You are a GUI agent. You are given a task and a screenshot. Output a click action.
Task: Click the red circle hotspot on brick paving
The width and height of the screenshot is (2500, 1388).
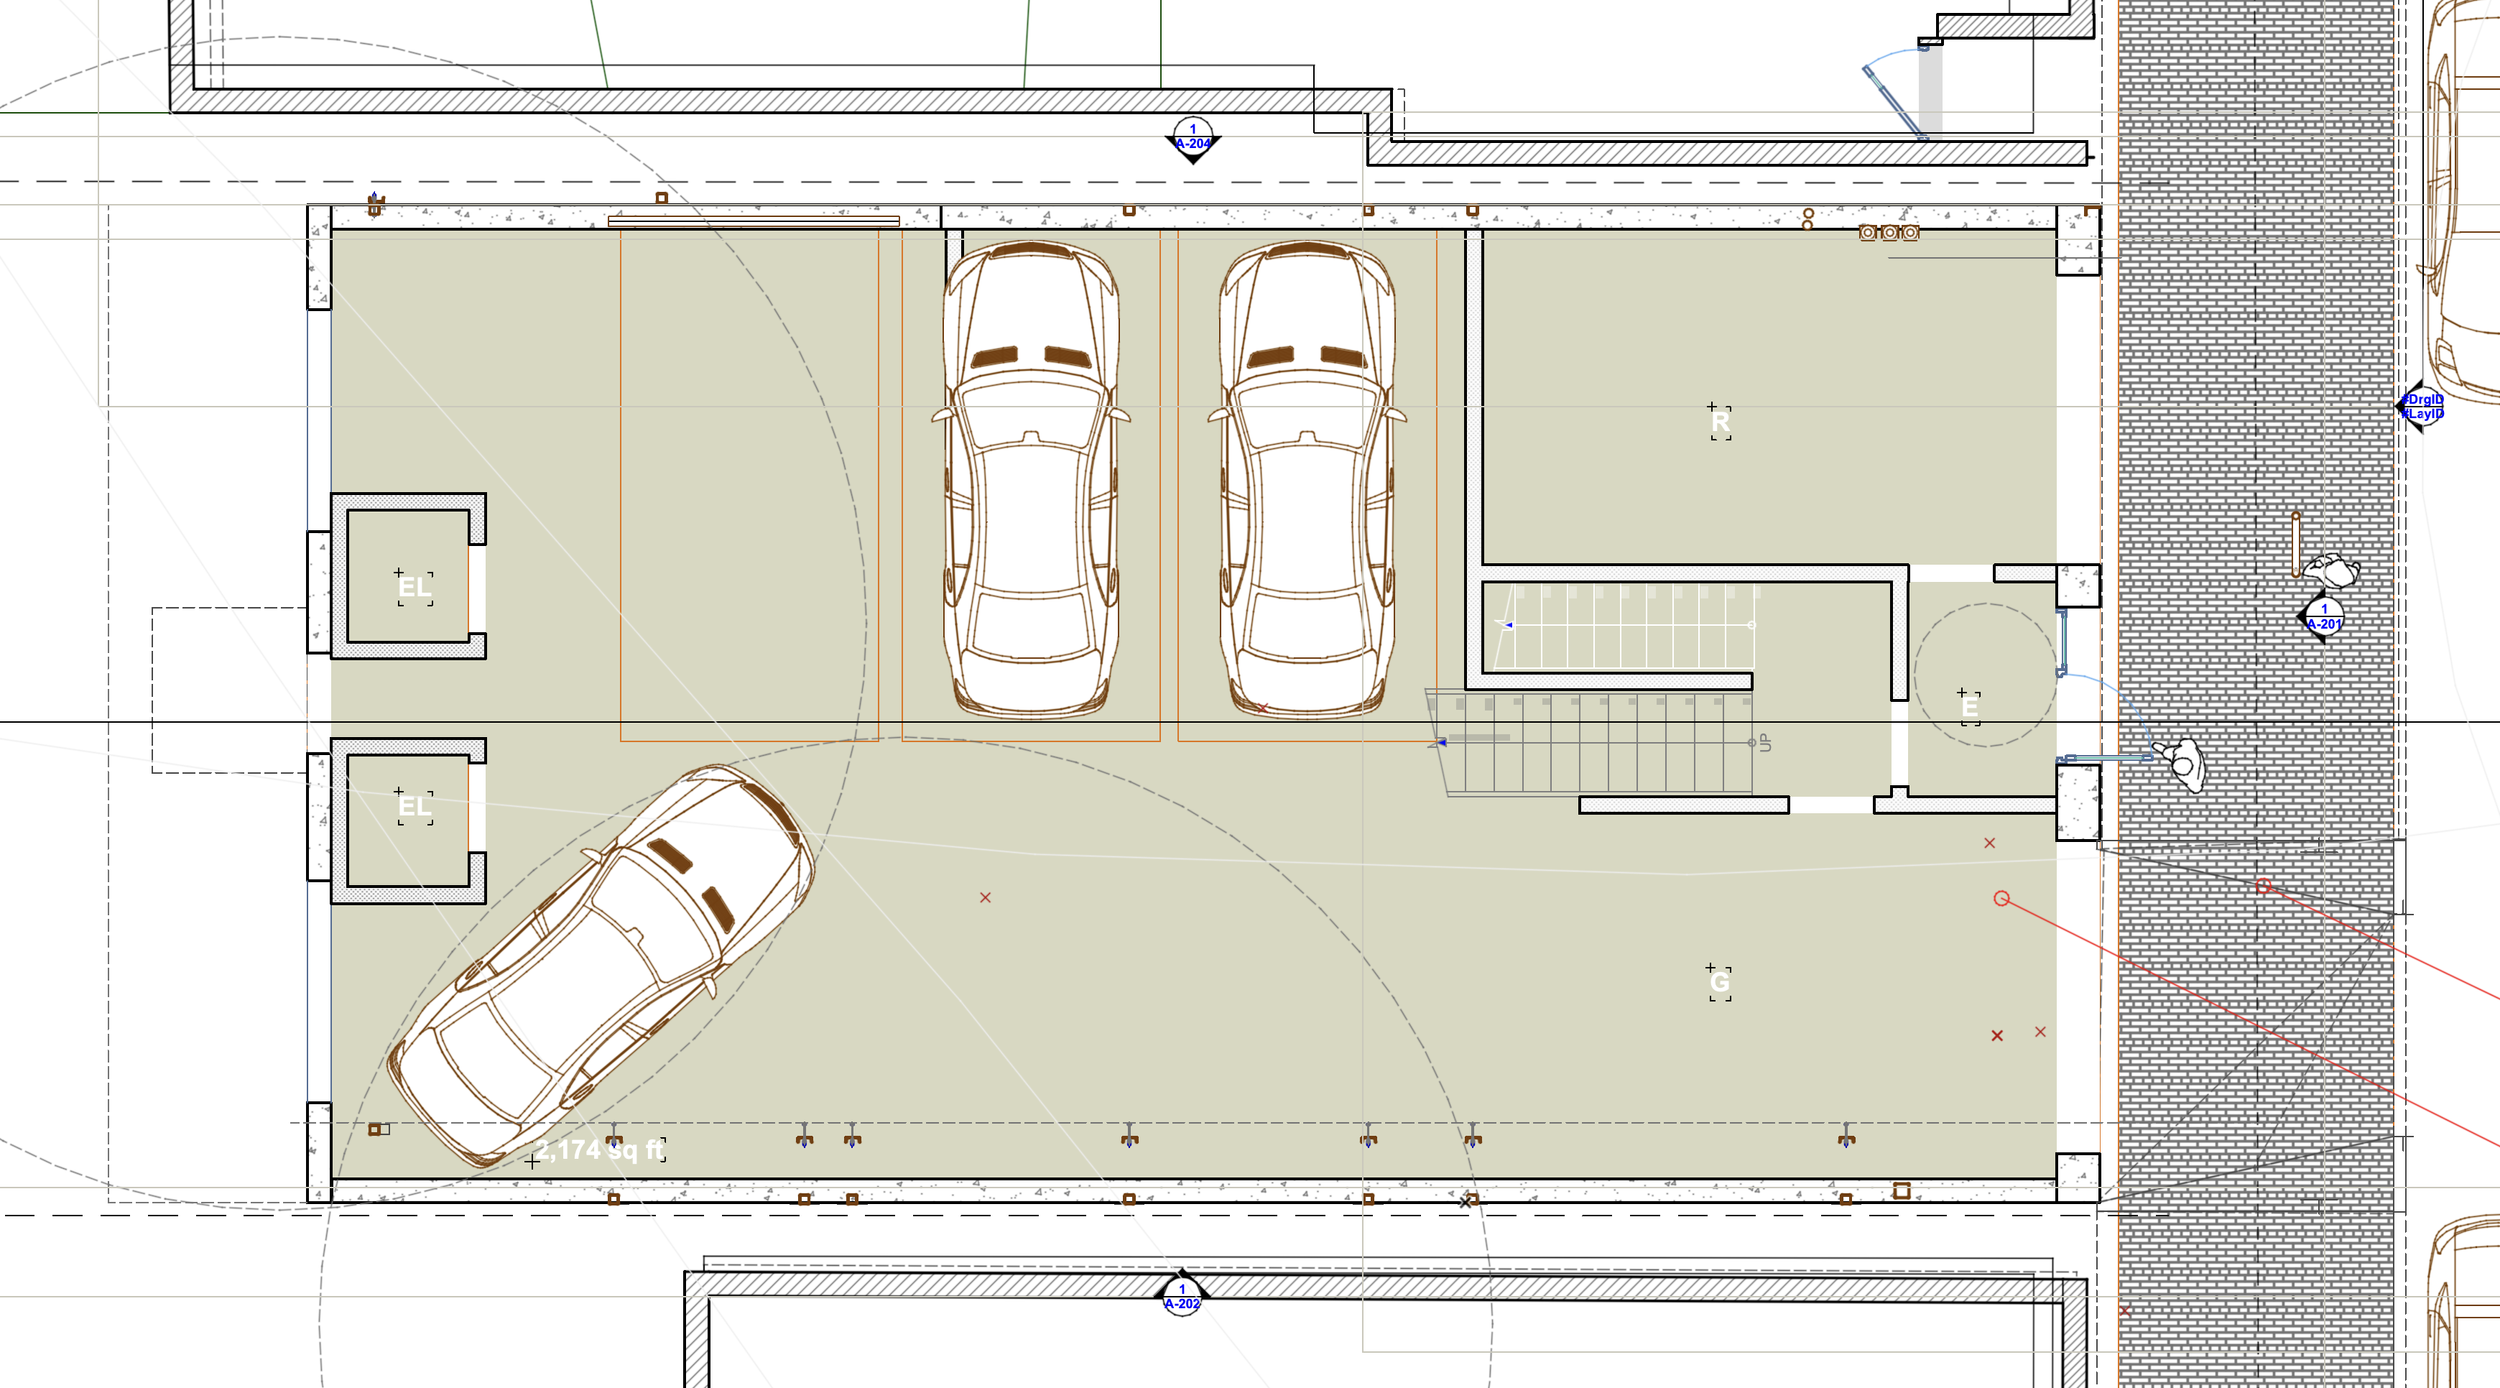[x=2264, y=886]
